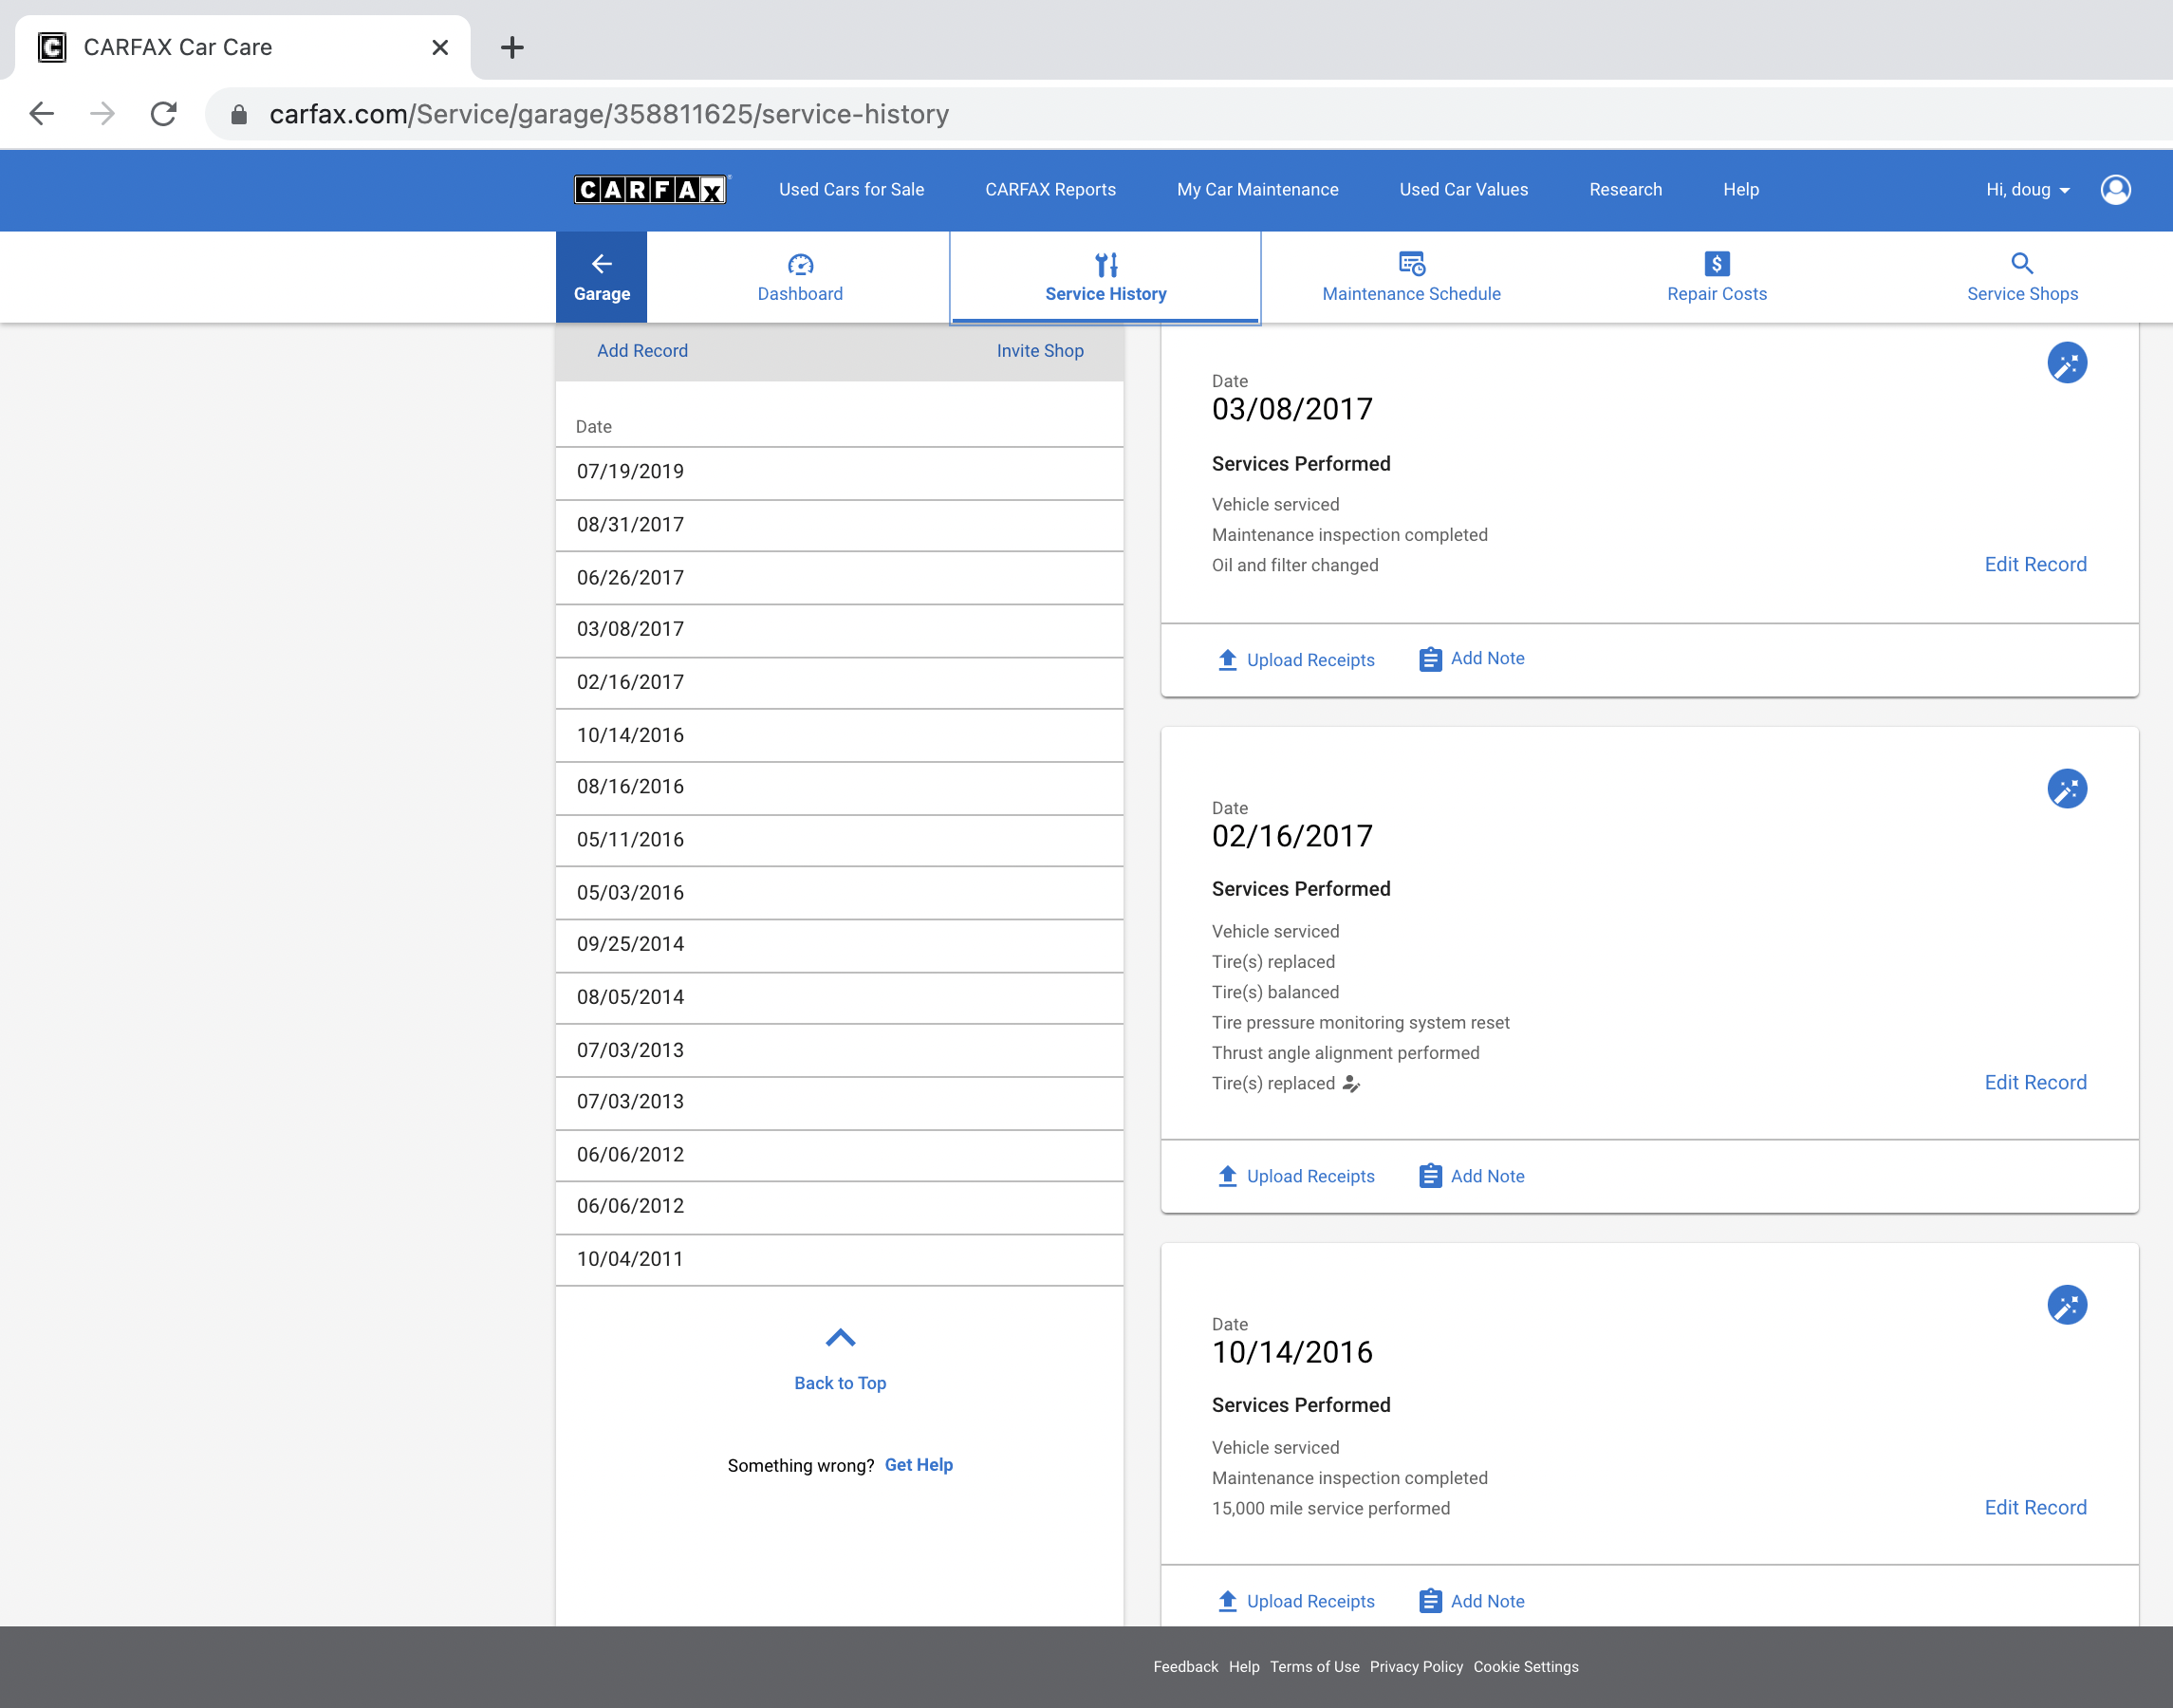
Task: Select the 10/14/2016 date row in list
Action: pos(839,735)
